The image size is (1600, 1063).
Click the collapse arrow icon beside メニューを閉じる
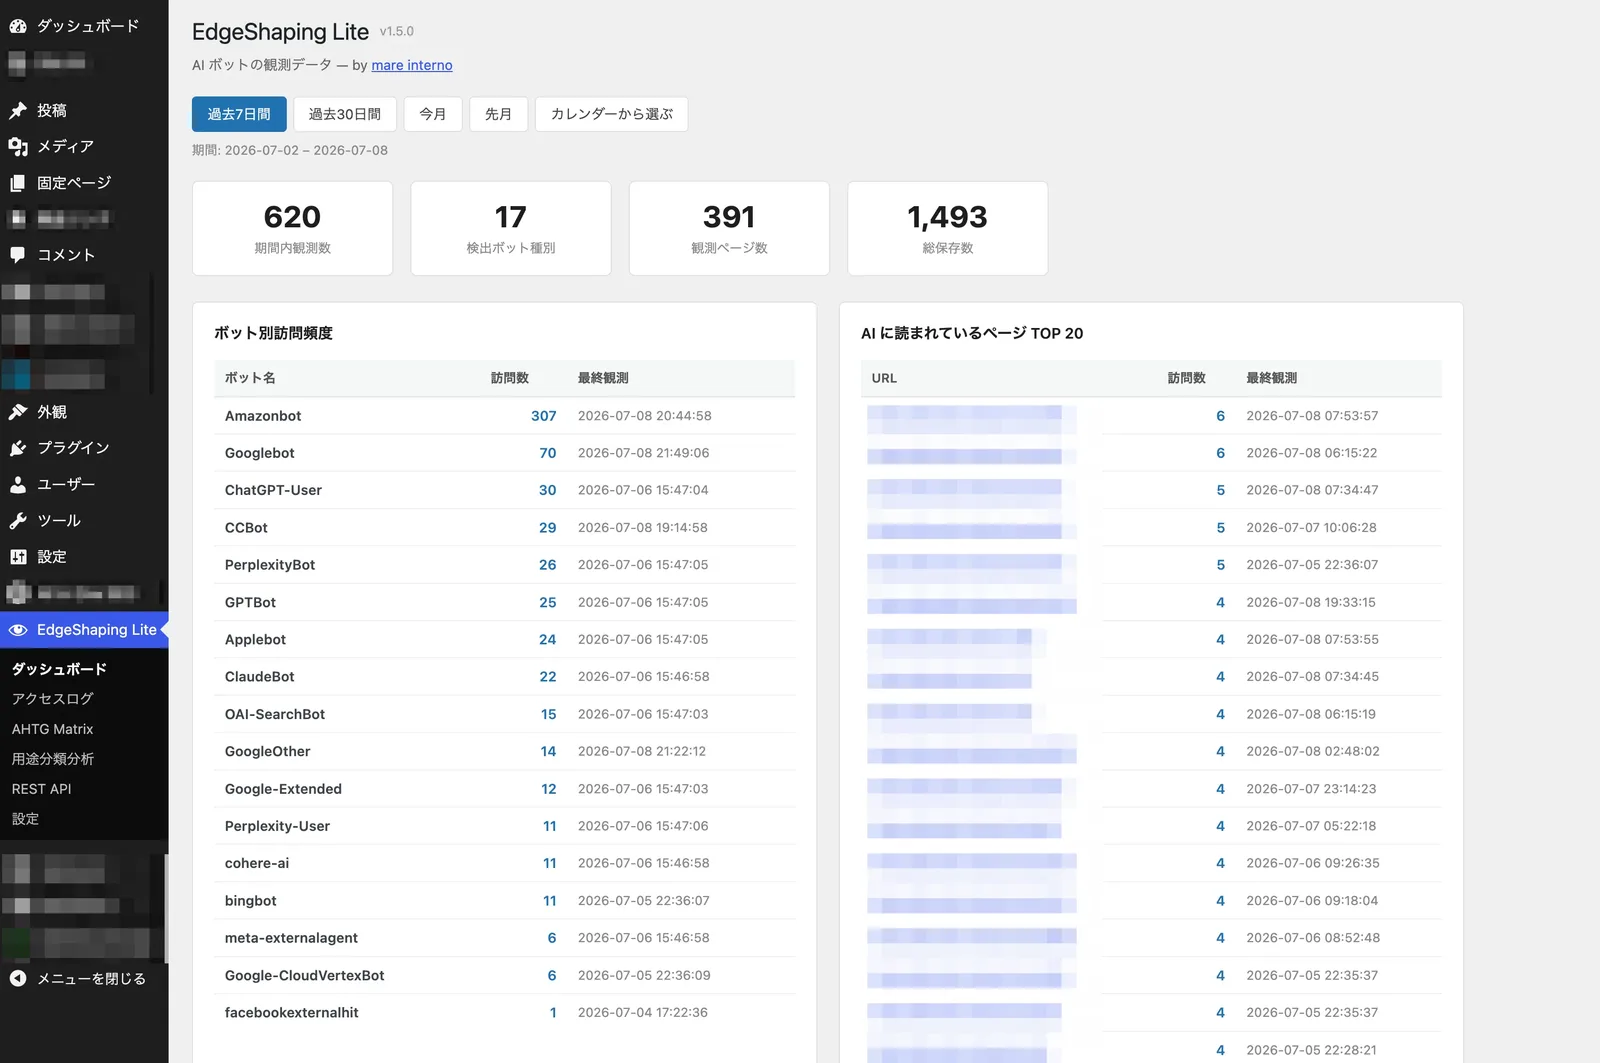click(18, 979)
